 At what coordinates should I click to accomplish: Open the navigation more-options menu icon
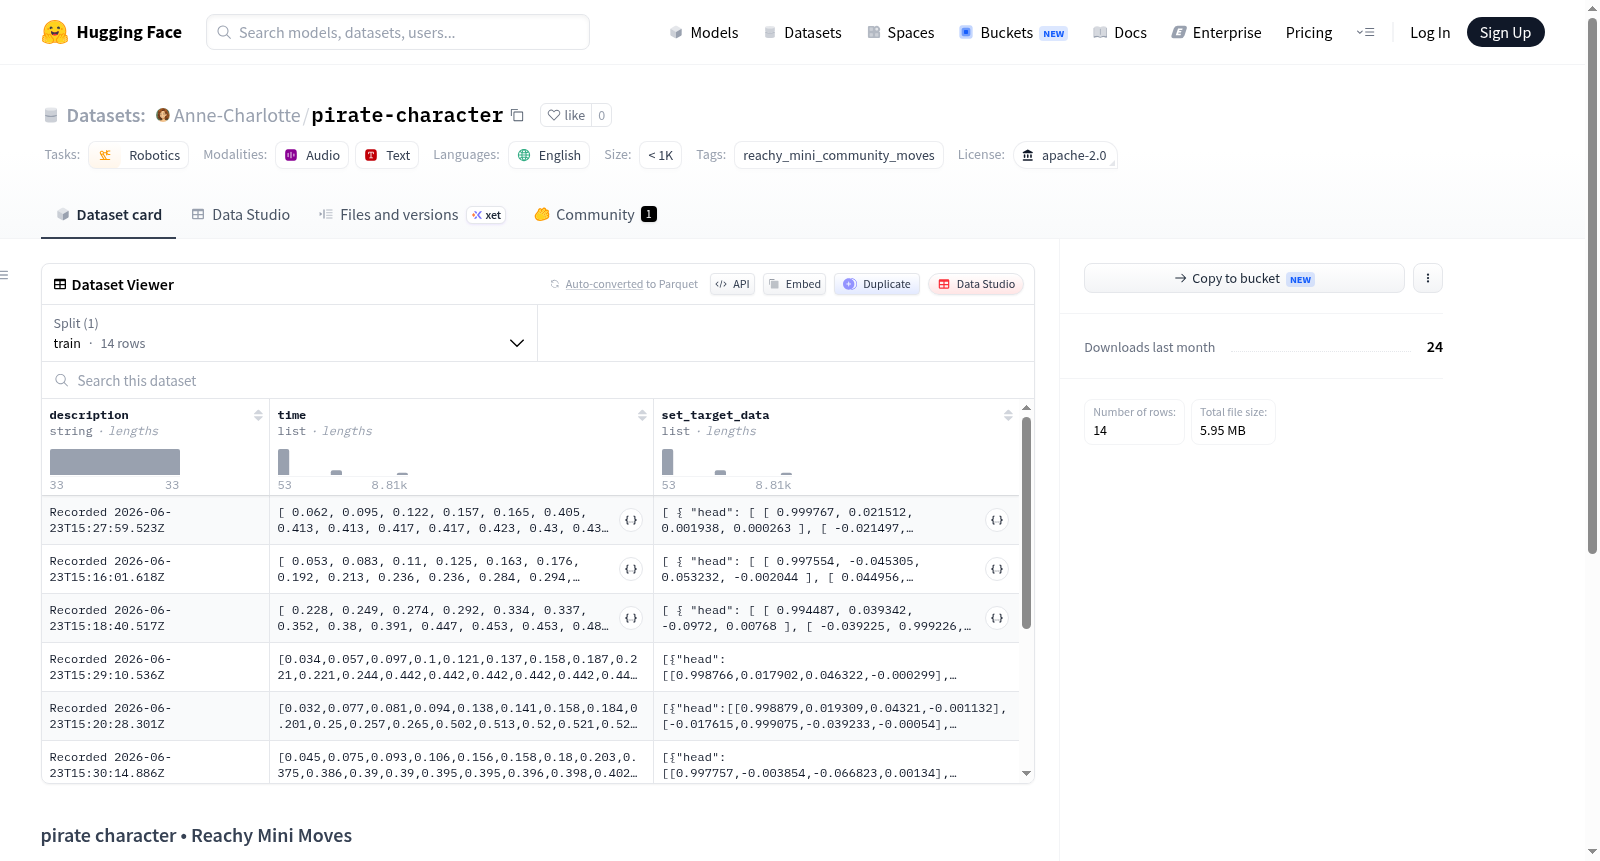[x=1365, y=32]
